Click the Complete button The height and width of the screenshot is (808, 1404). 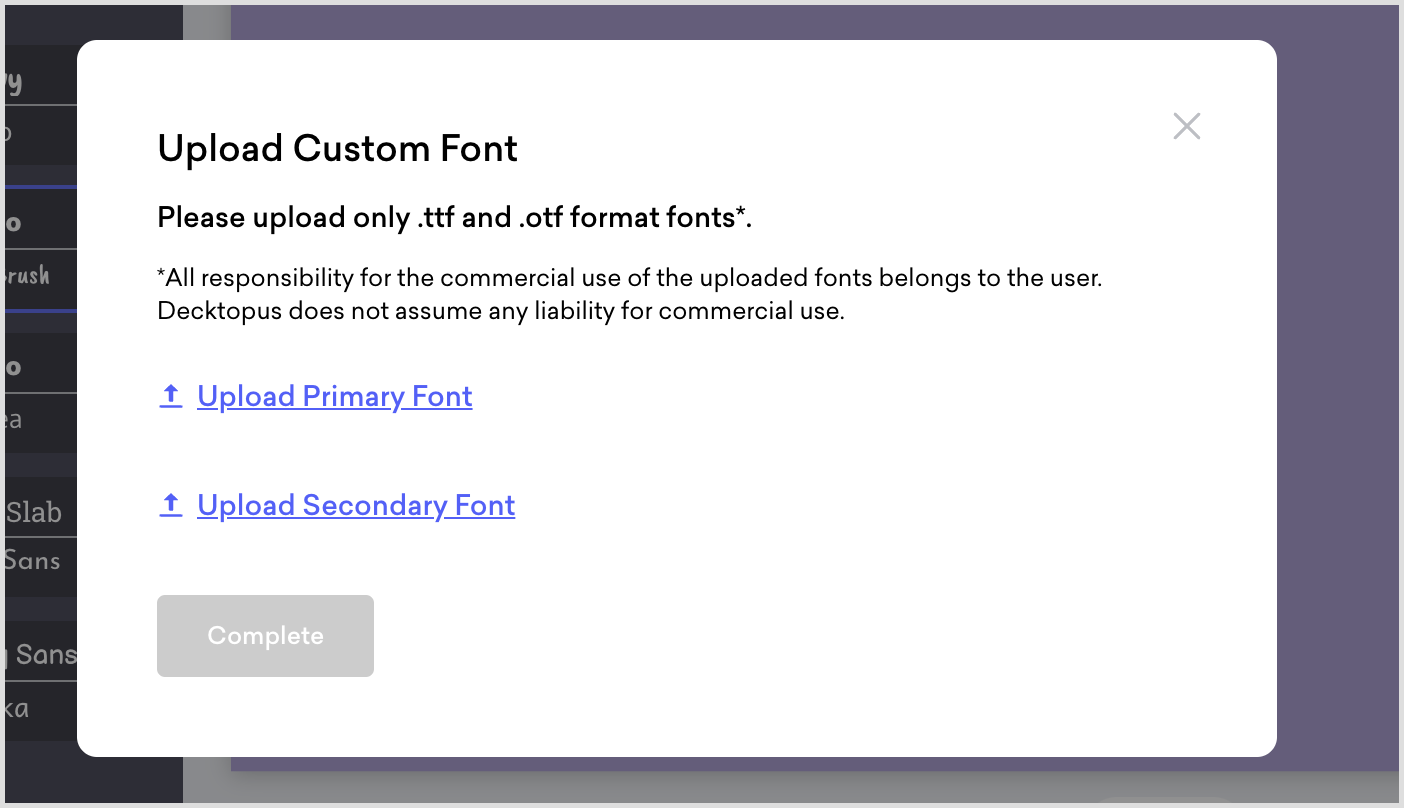(265, 636)
